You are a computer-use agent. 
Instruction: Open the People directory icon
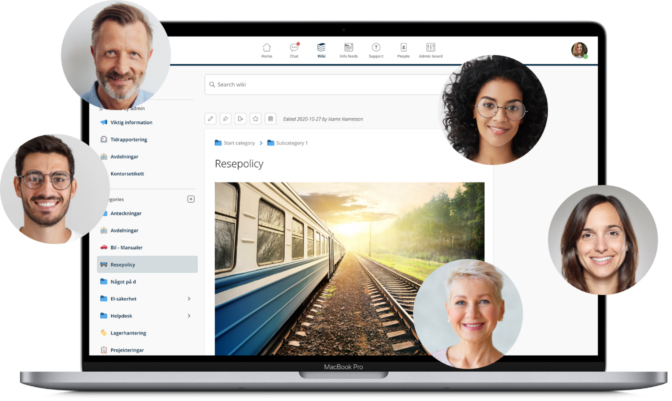pos(404,49)
